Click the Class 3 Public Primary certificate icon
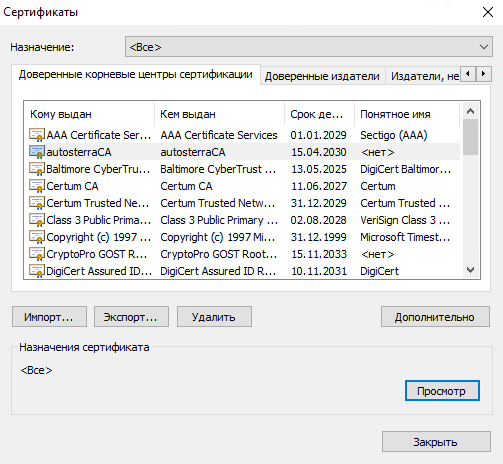 click(x=37, y=220)
